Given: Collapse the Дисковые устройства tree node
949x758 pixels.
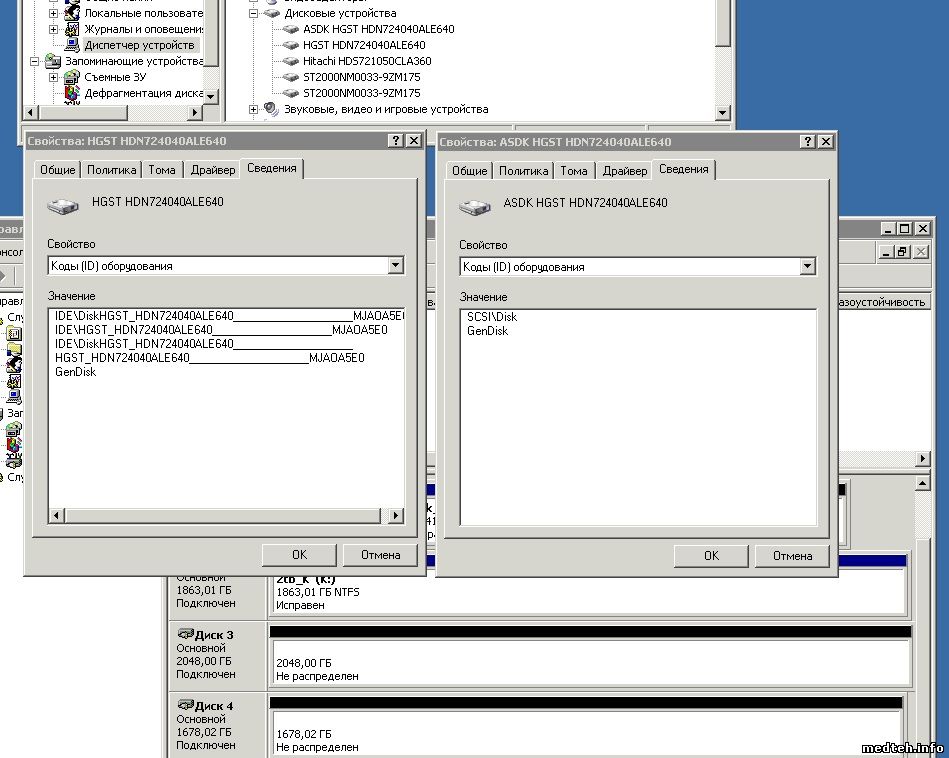Looking at the screenshot, I should tap(254, 13).
